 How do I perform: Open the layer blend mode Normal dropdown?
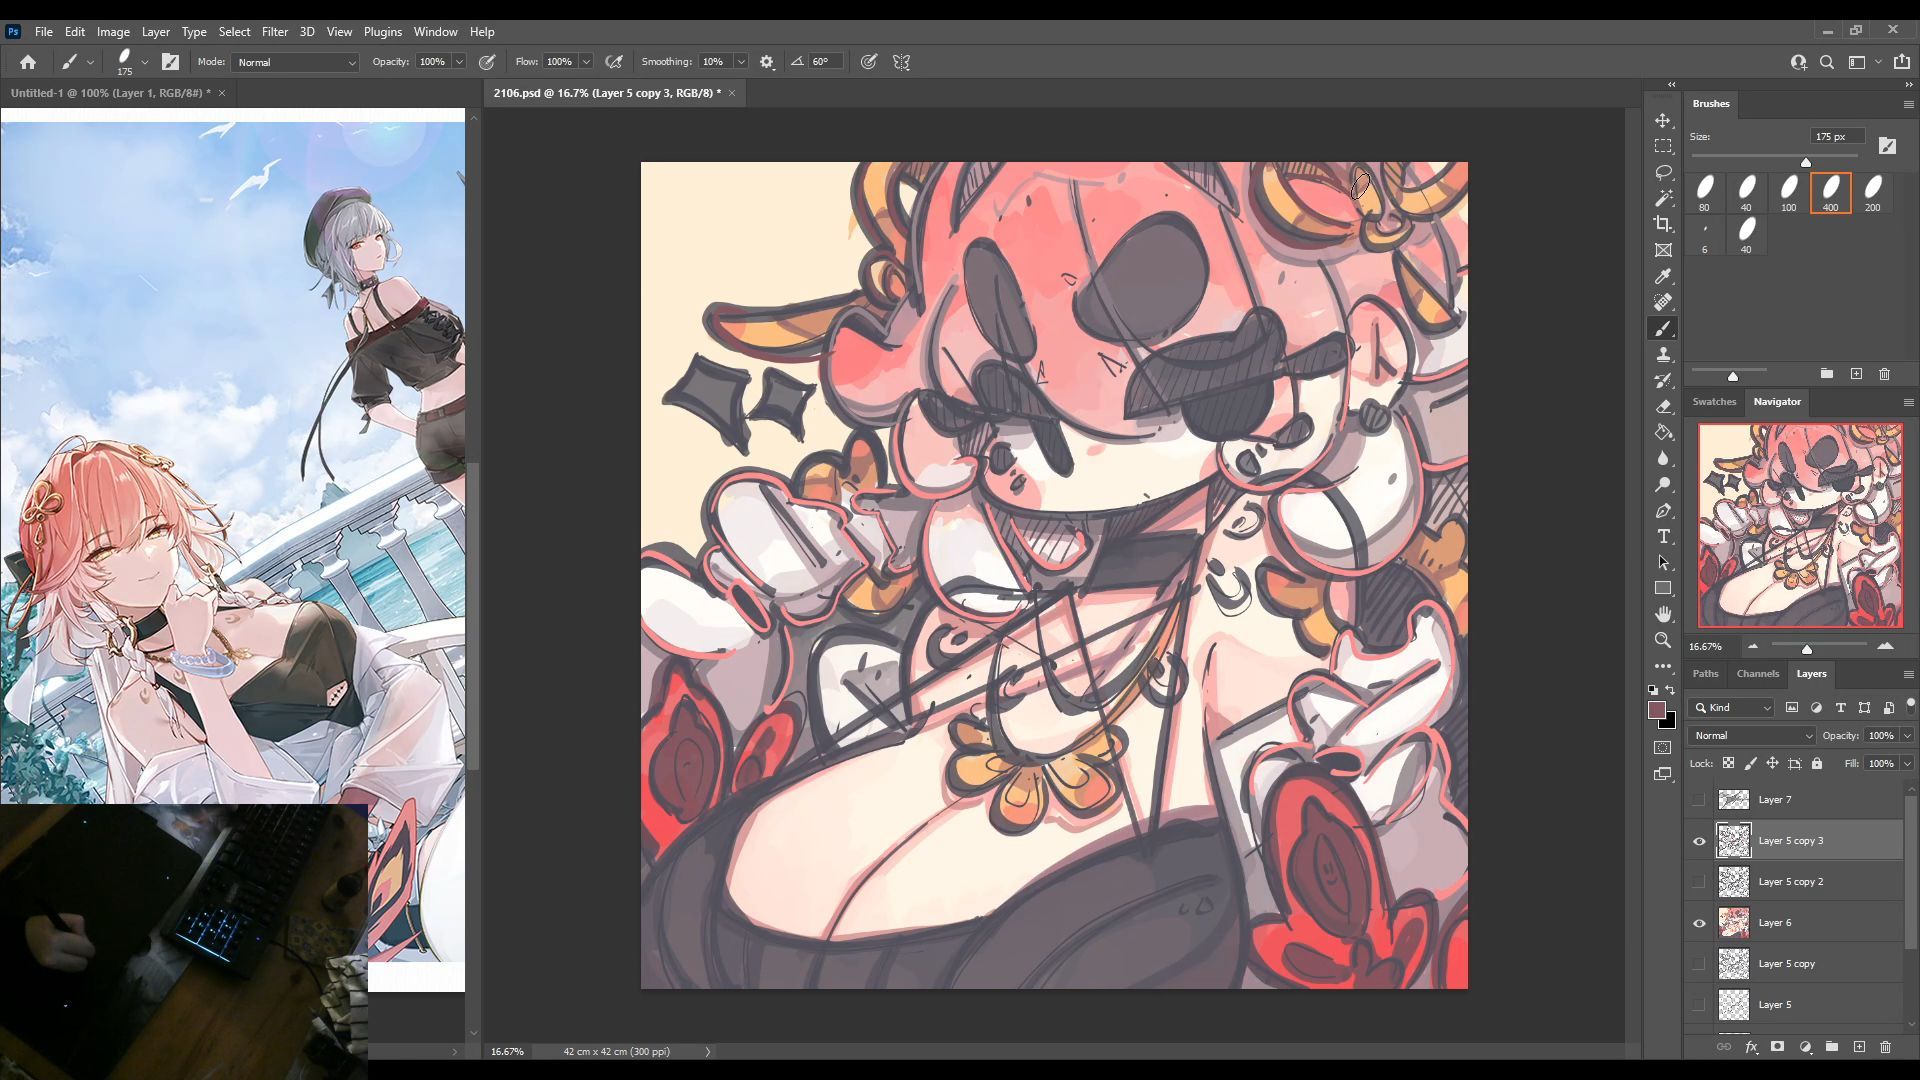1752,736
